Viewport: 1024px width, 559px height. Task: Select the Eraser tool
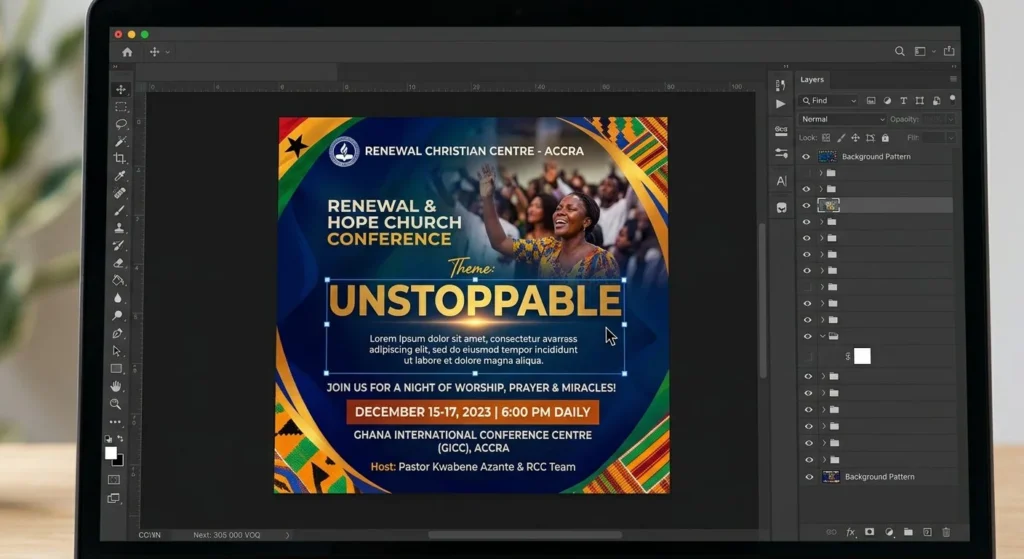[118, 263]
